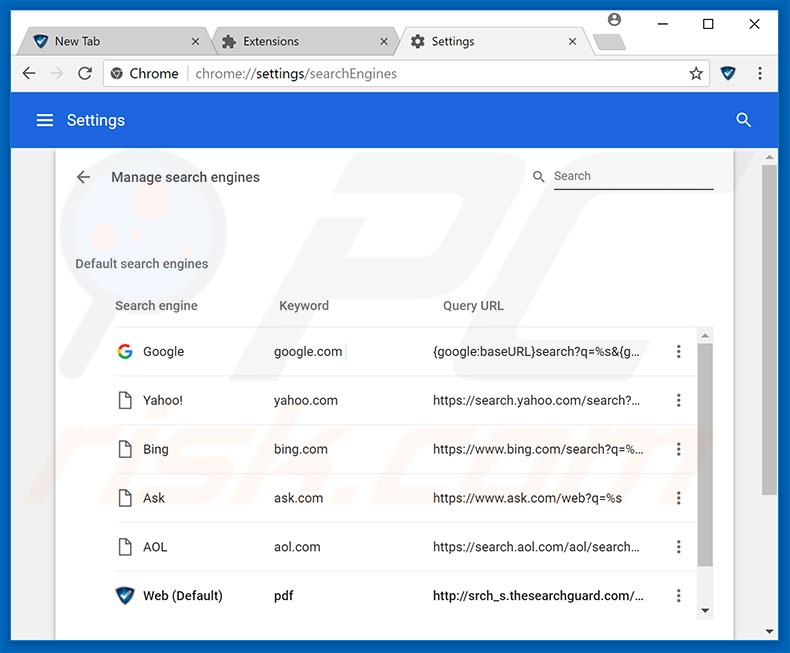Image resolution: width=790 pixels, height=653 pixels.
Task: Click the www.bing.com query URL
Action: 538,449
